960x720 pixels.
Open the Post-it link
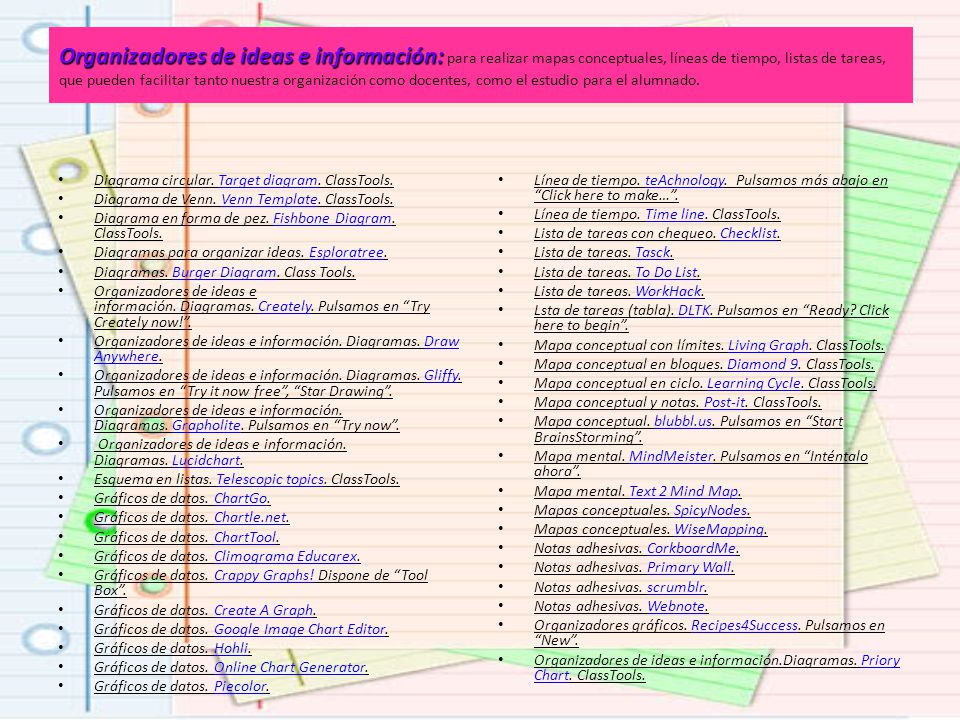coord(724,402)
